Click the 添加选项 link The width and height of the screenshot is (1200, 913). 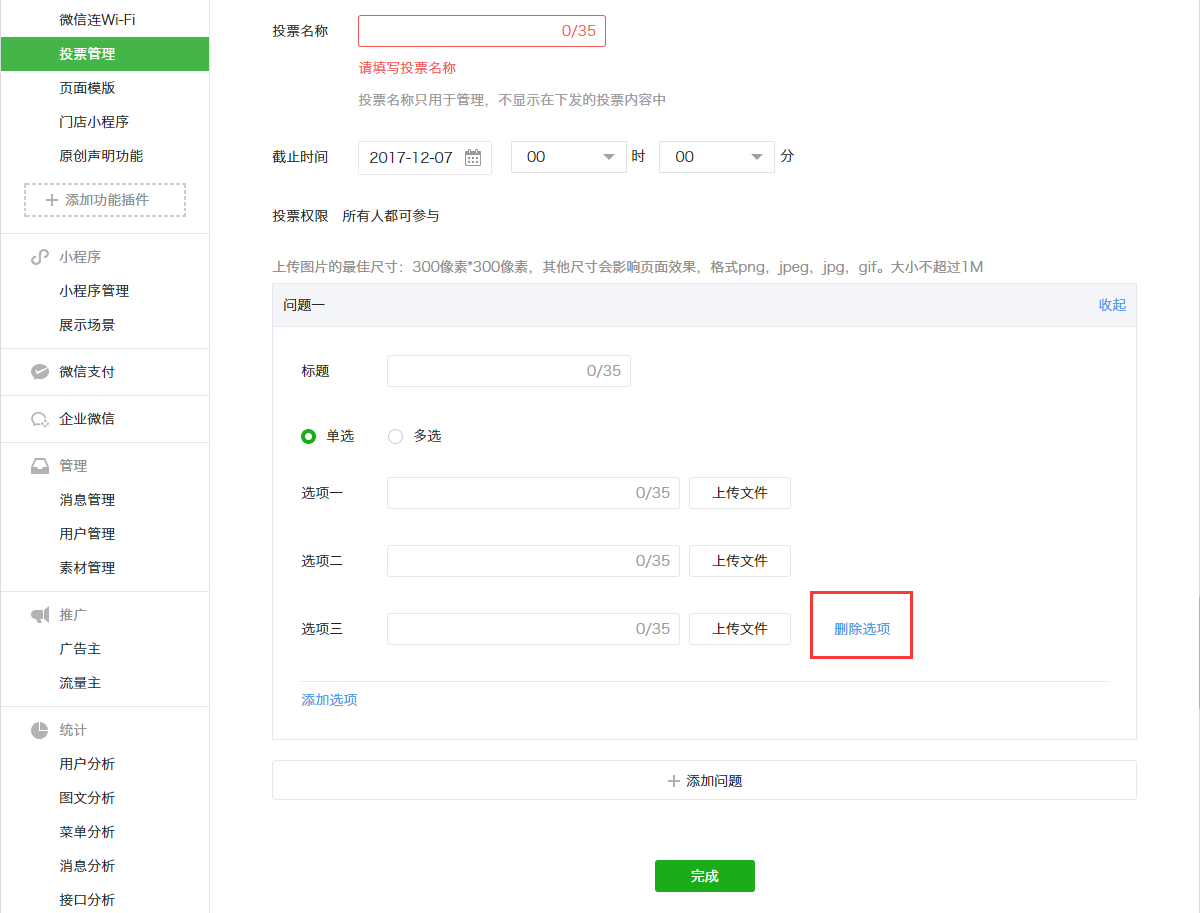click(x=330, y=700)
